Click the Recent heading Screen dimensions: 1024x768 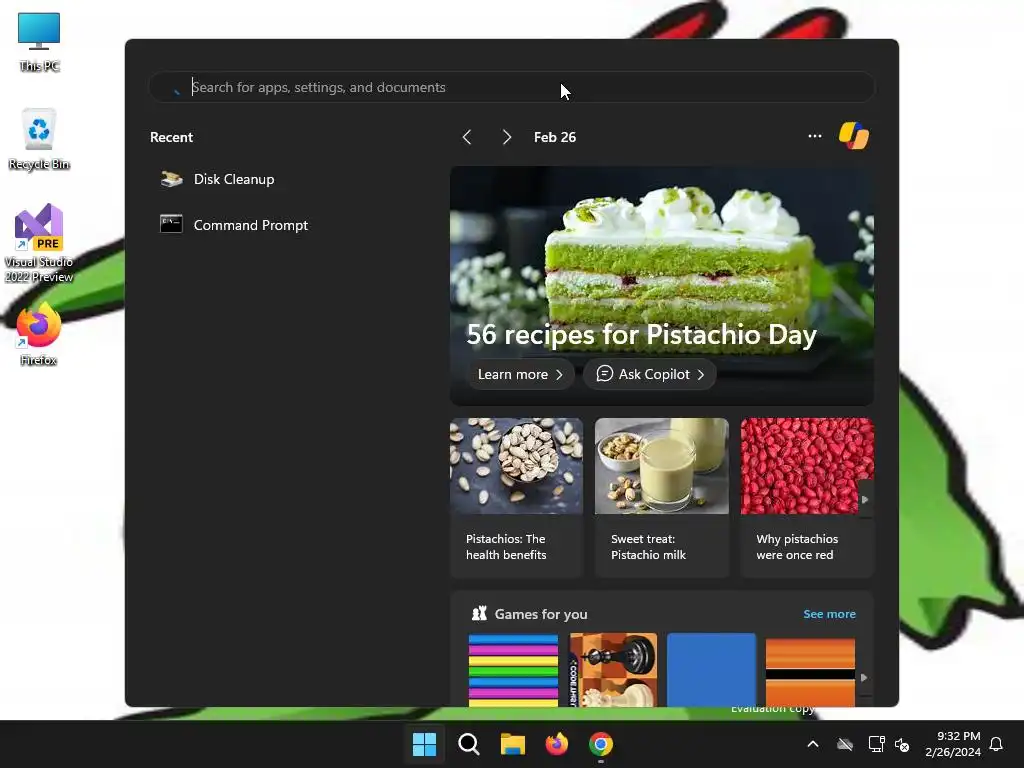[171, 137]
